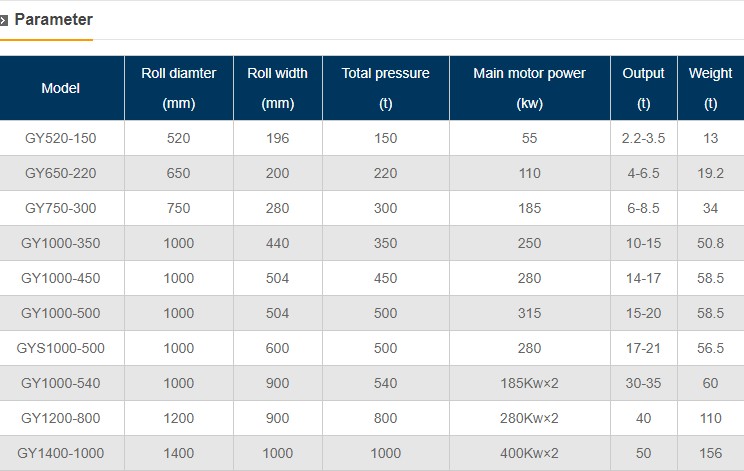Select the Parameter section heading
Viewport: 744px width, 471px height.
tap(54, 19)
